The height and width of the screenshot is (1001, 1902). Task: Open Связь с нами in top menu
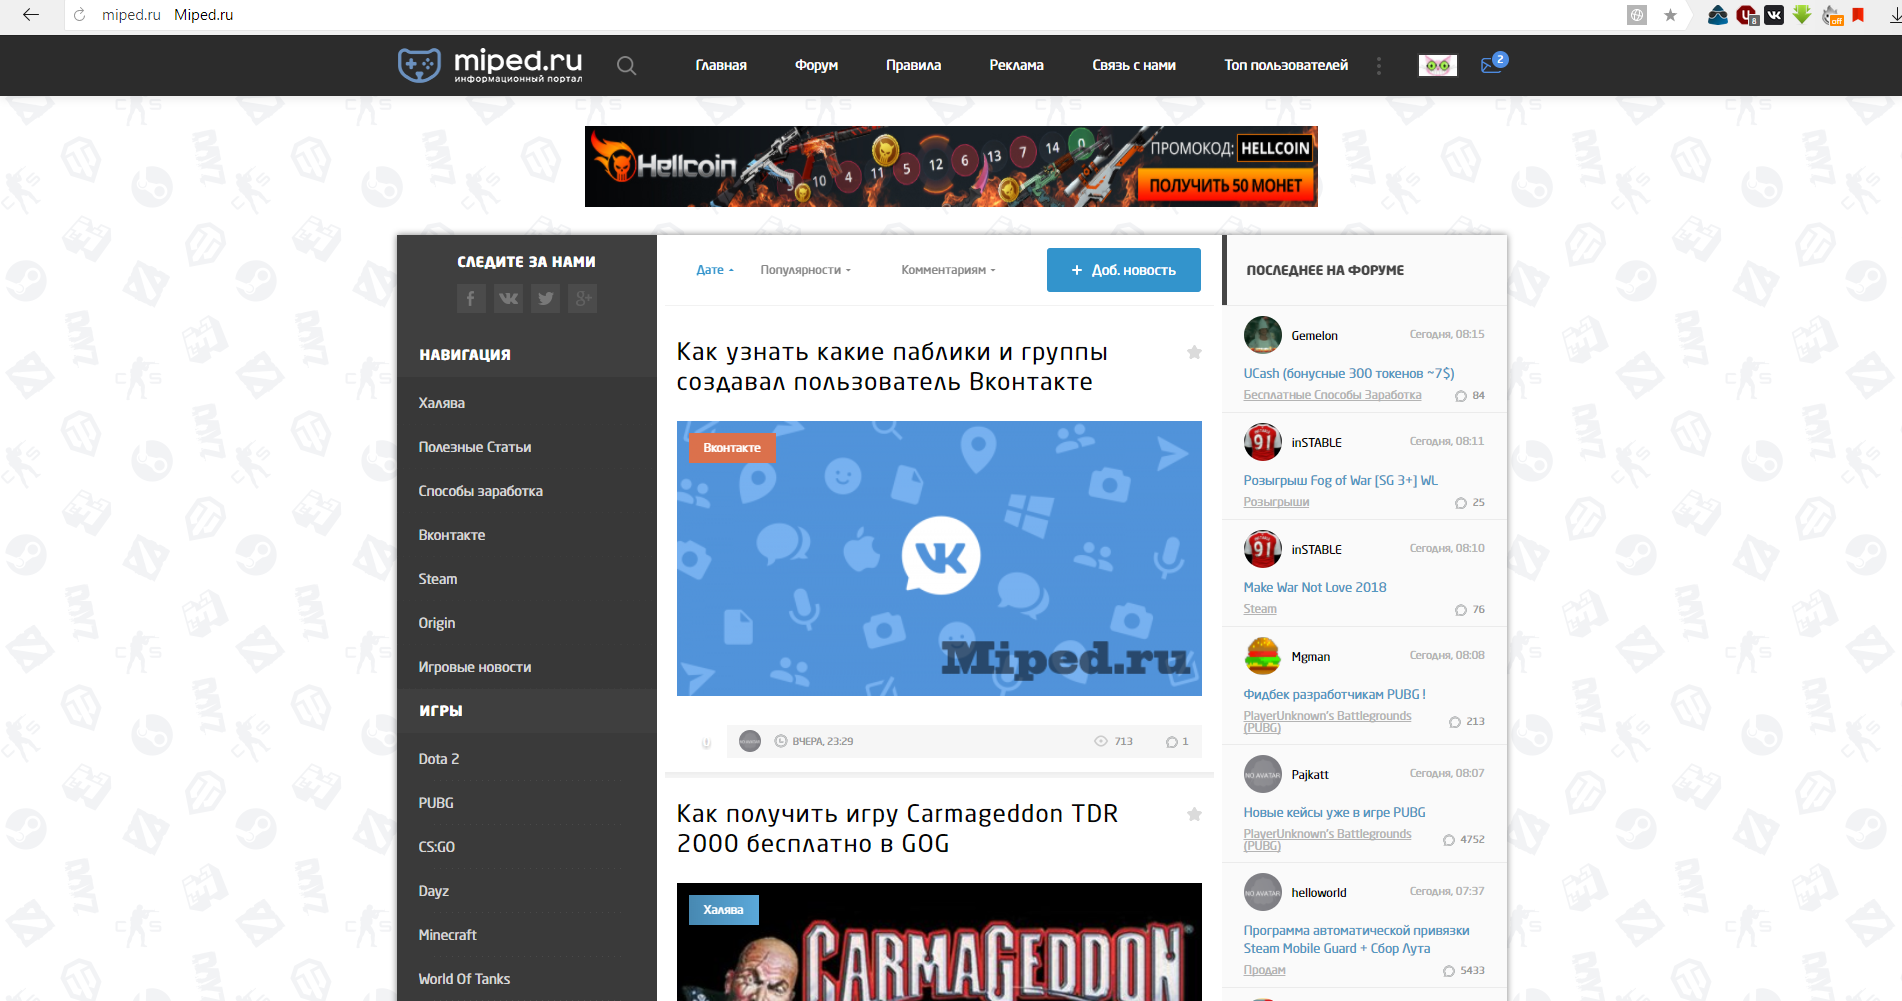click(1134, 65)
